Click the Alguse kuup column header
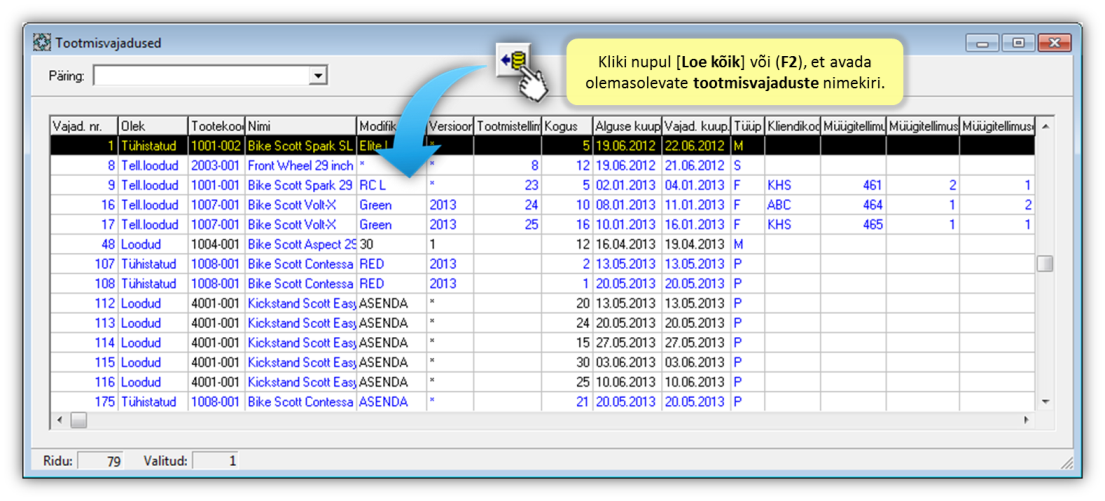Viewport: 1105px width, 501px height. [x=627, y=126]
